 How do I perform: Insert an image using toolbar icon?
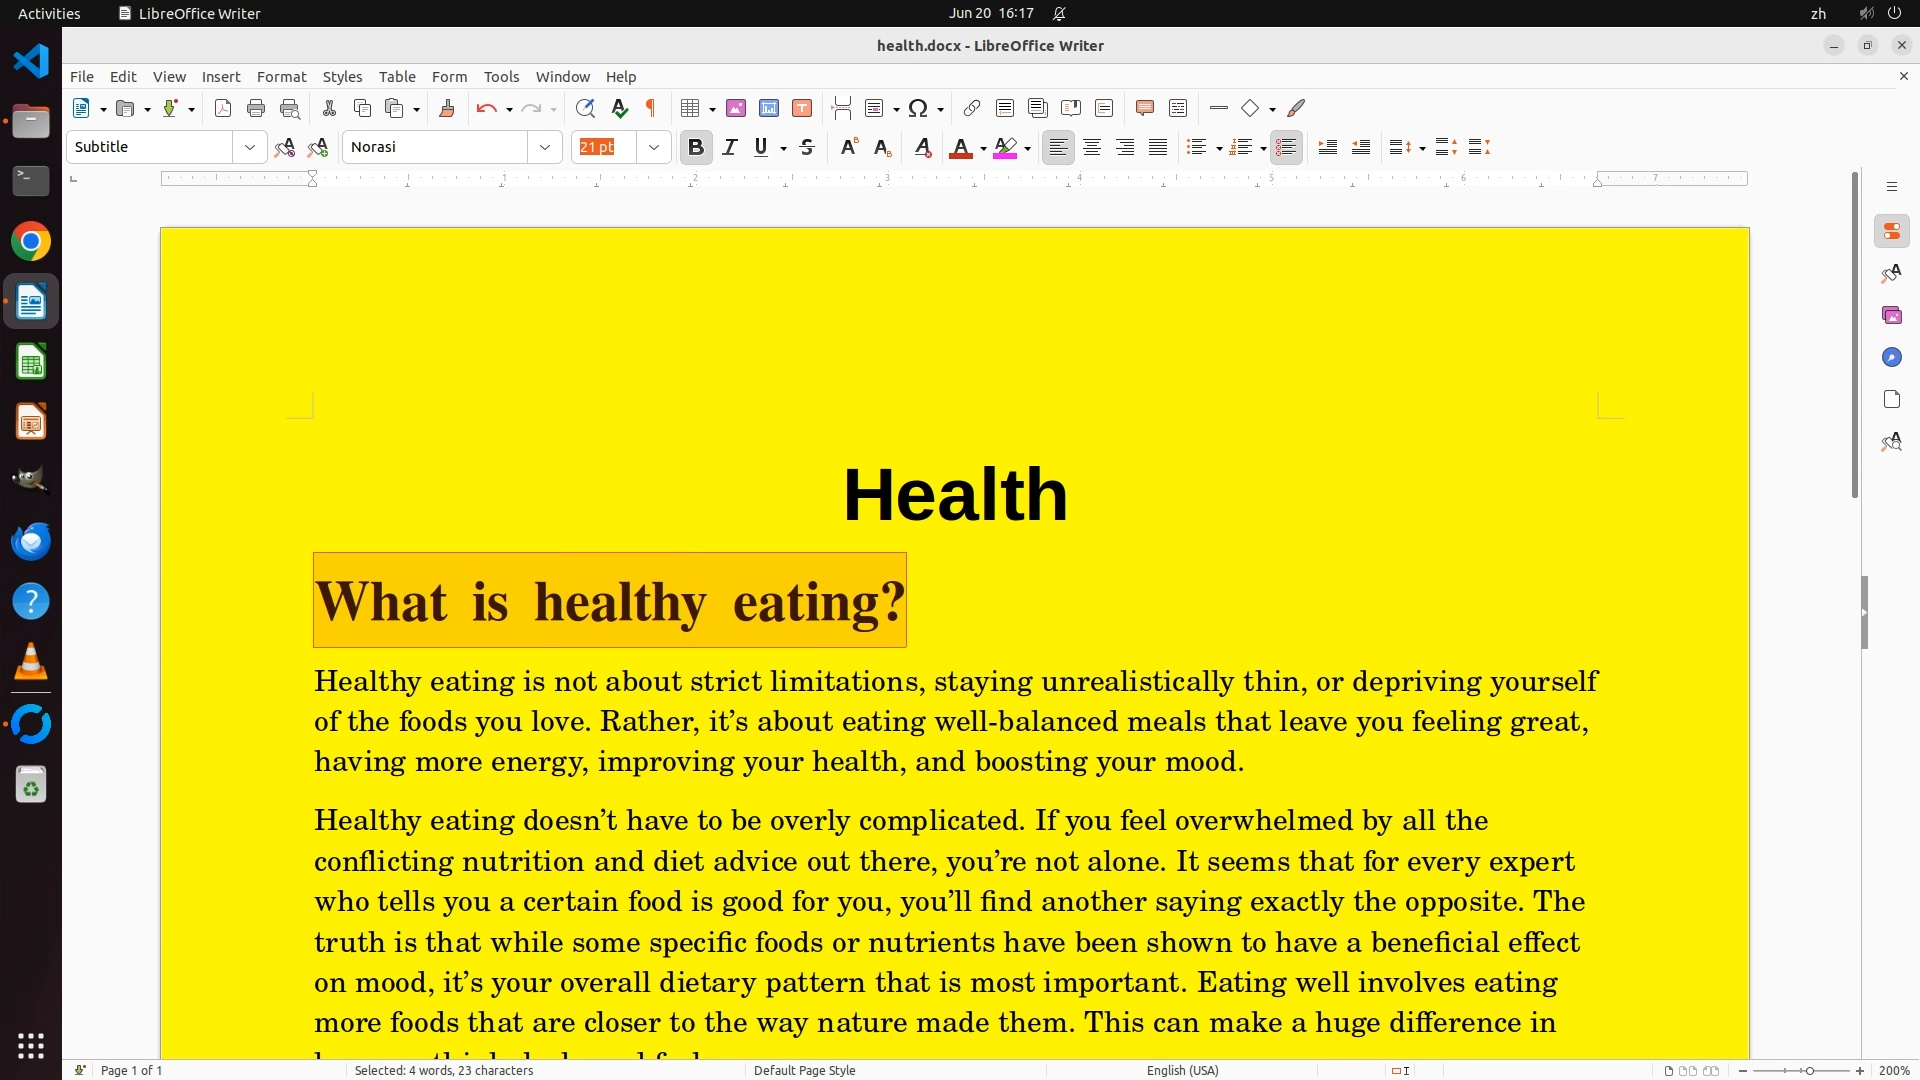coord(736,108)
